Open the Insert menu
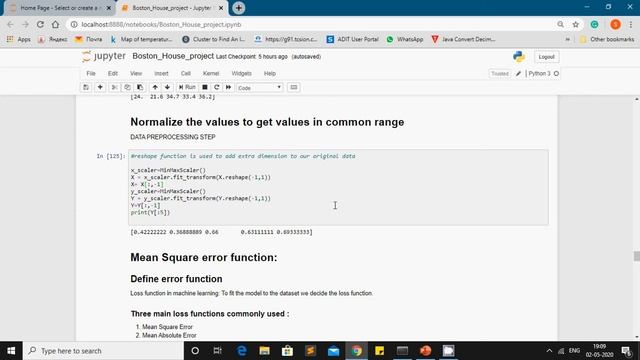Screen dimensions: 640x360 [x=161, y=73]
